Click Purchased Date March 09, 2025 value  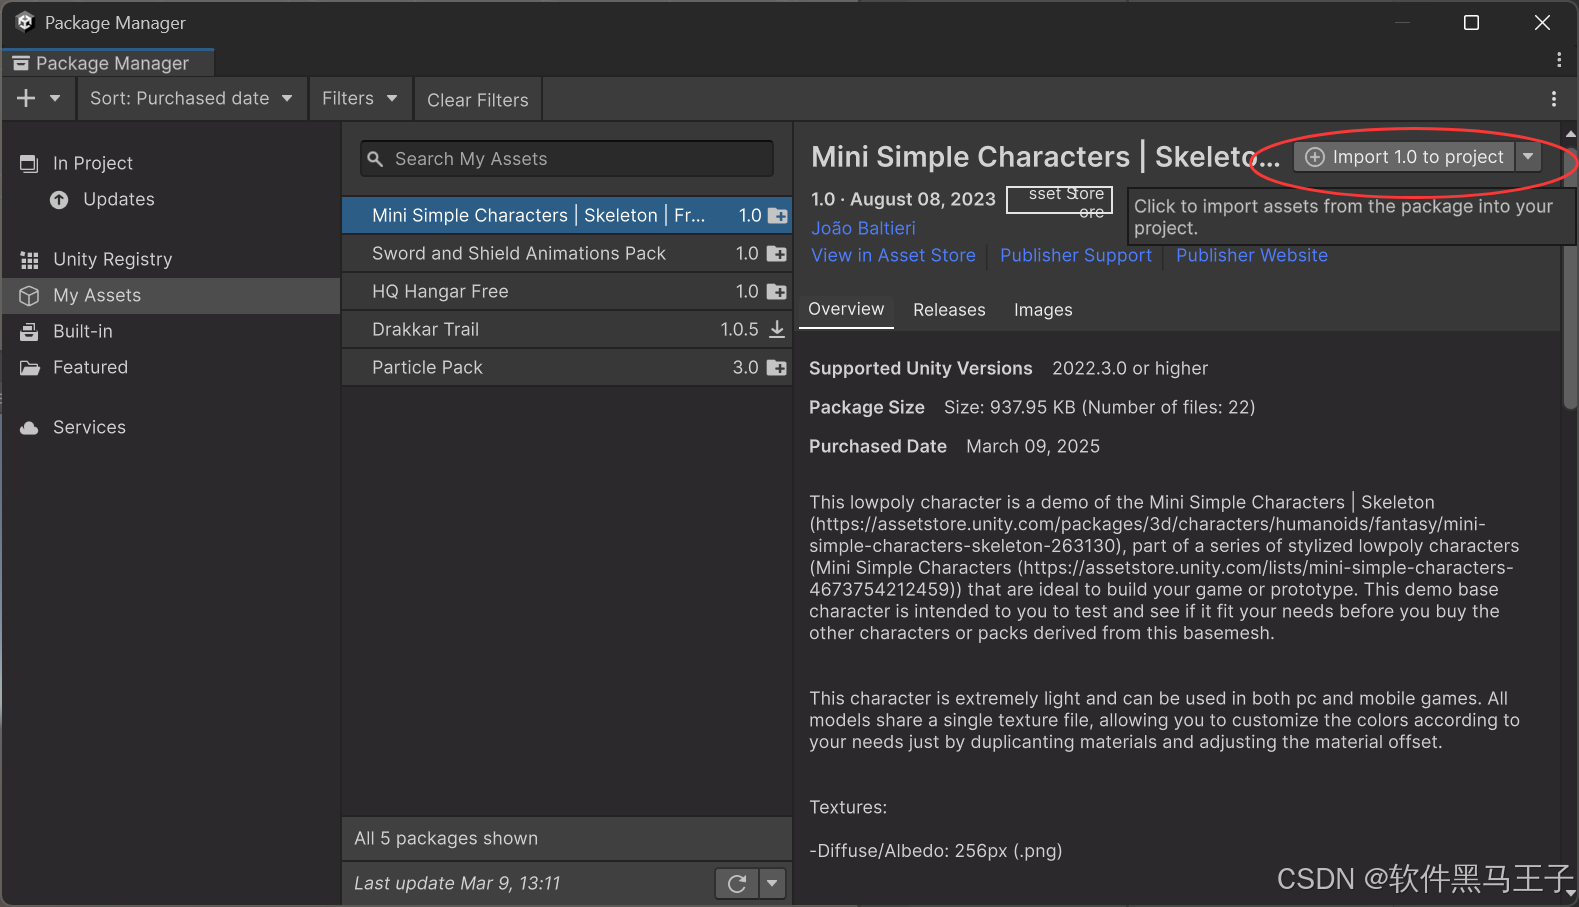coord(1033,446)
